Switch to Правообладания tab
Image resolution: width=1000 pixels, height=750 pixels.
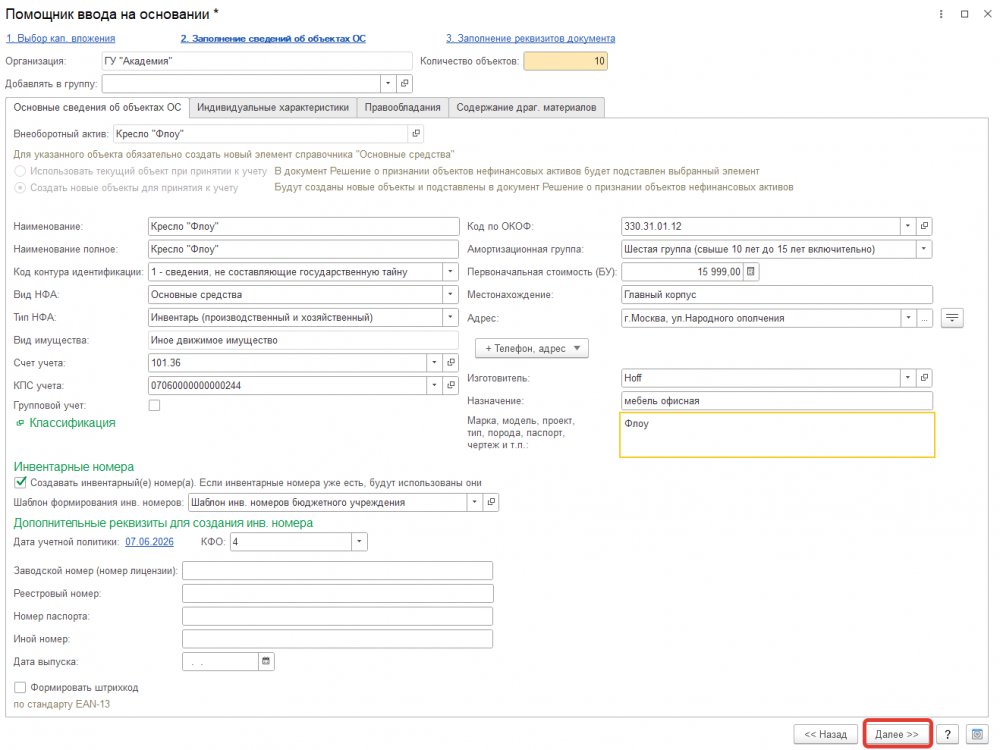[x=402, y=108]
